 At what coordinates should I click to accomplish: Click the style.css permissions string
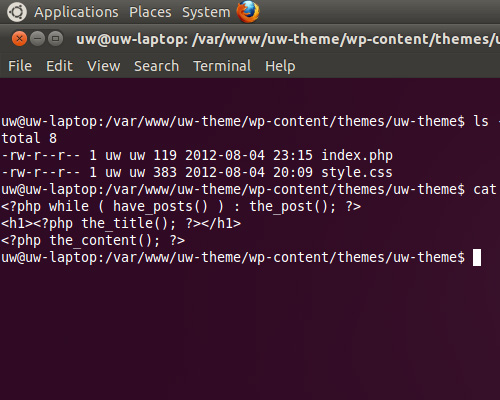coord(41,172)
